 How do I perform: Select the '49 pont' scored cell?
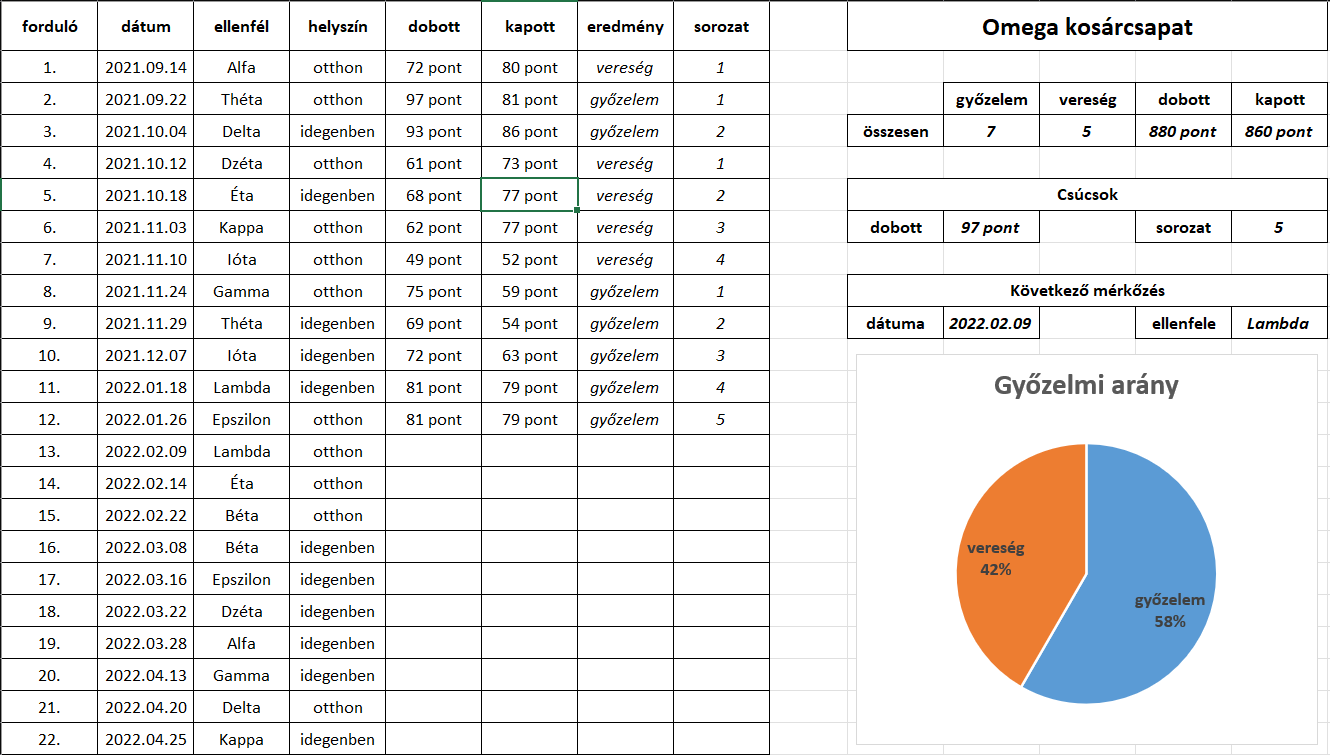(x=433, y=260)
